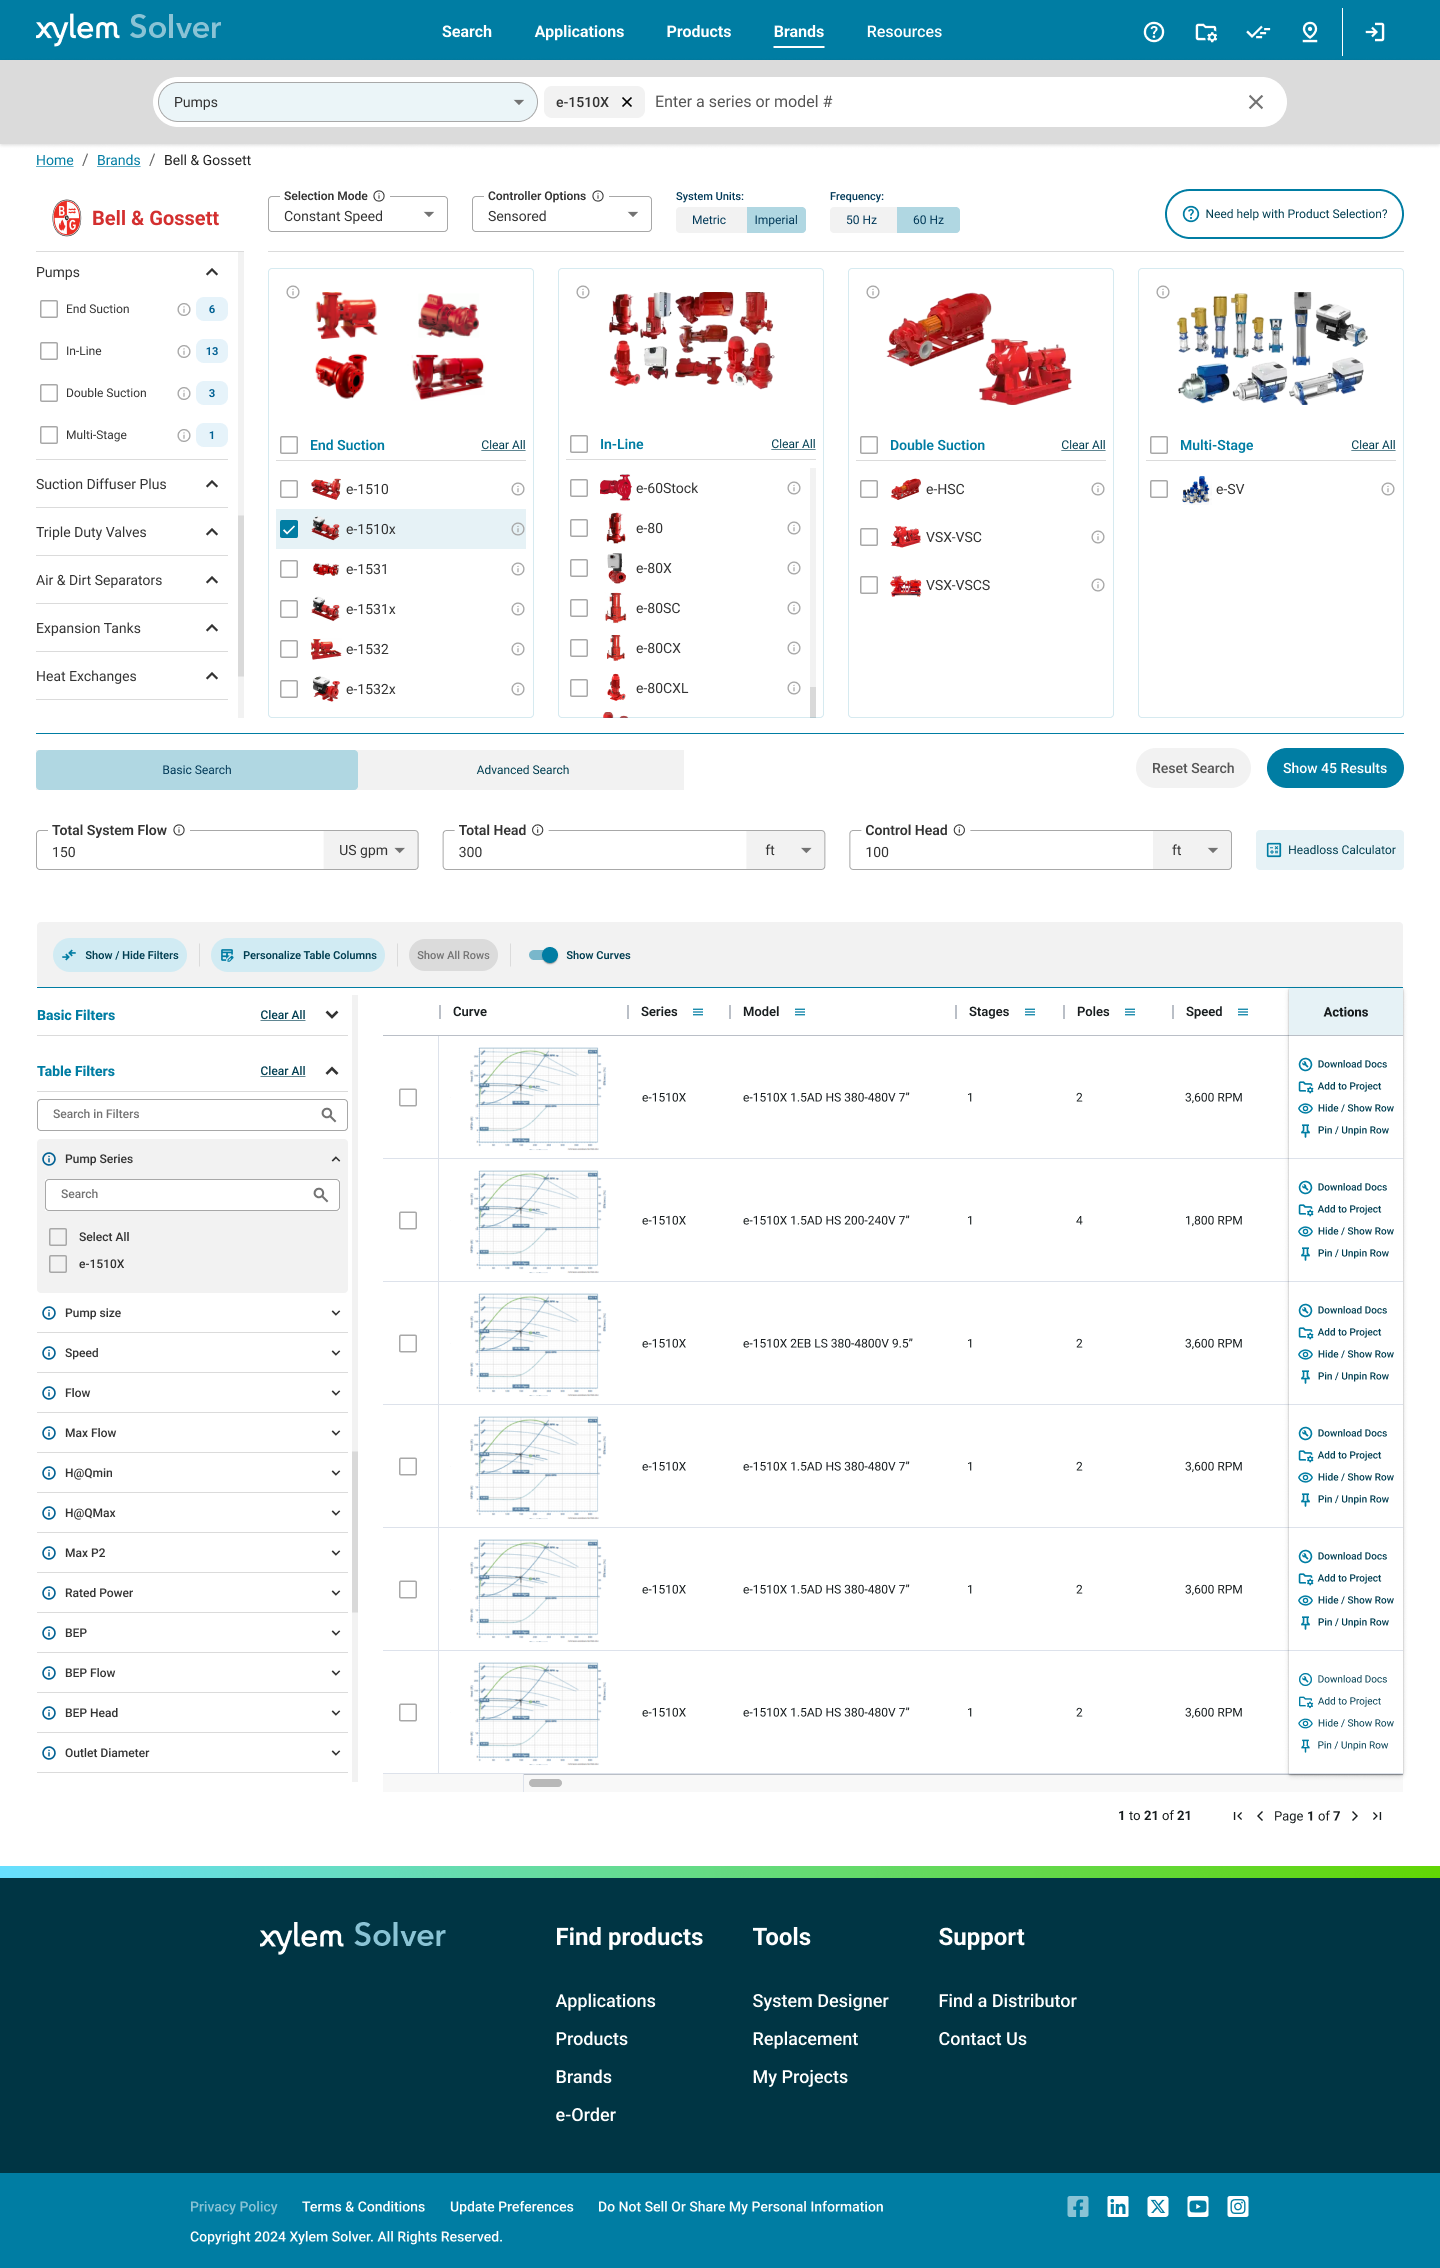Jump to last results page arrow
This screenshot has width=1440, height=2268.
[x=1377, y=1816]
